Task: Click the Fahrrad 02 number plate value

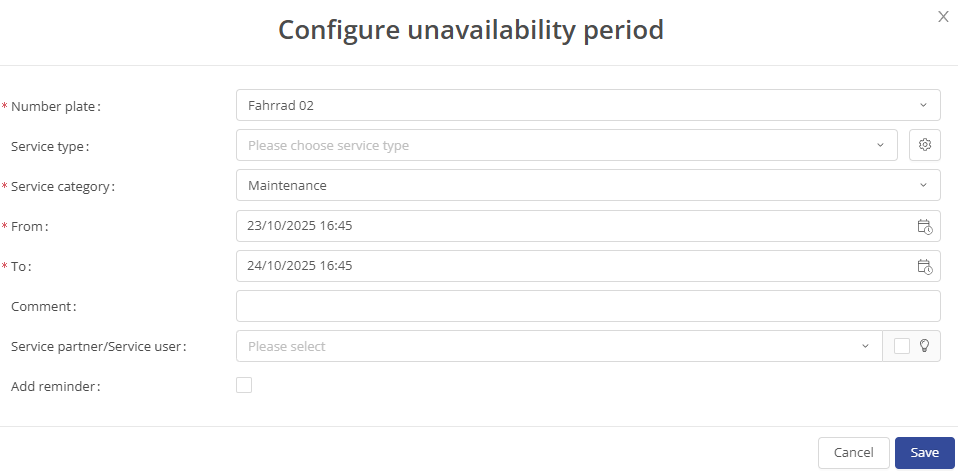Action: [282, 105]
